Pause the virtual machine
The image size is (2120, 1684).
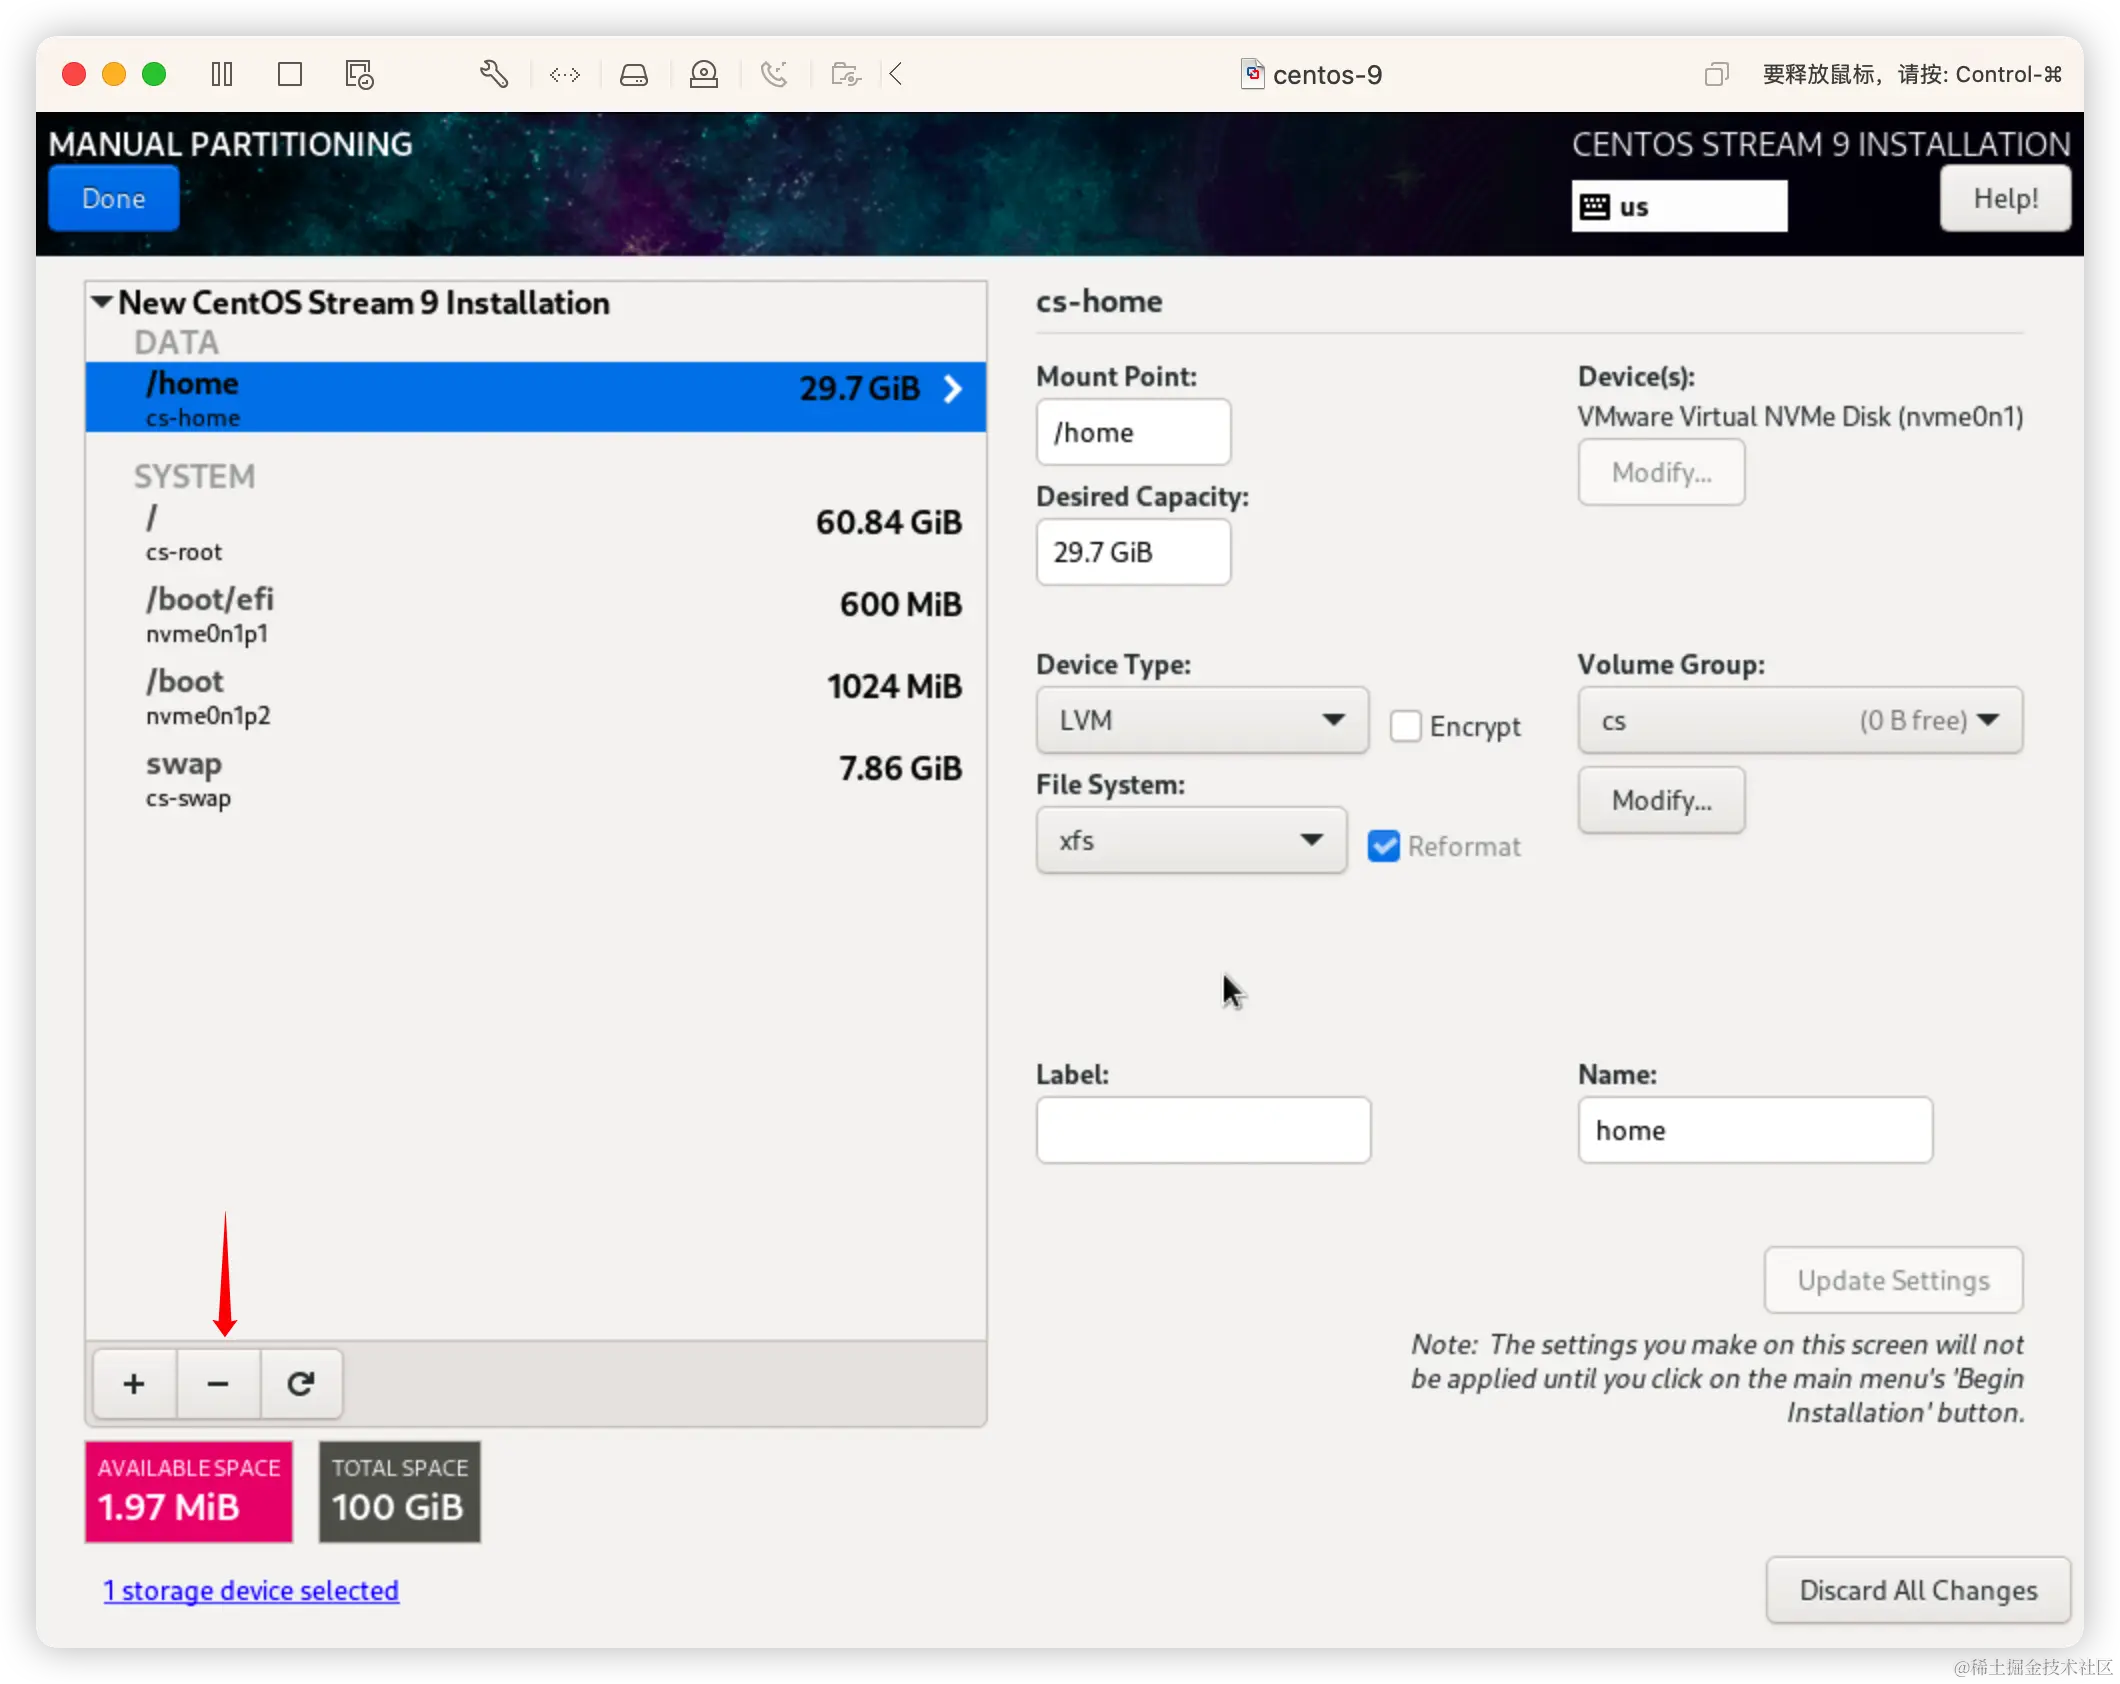[222, 74]
